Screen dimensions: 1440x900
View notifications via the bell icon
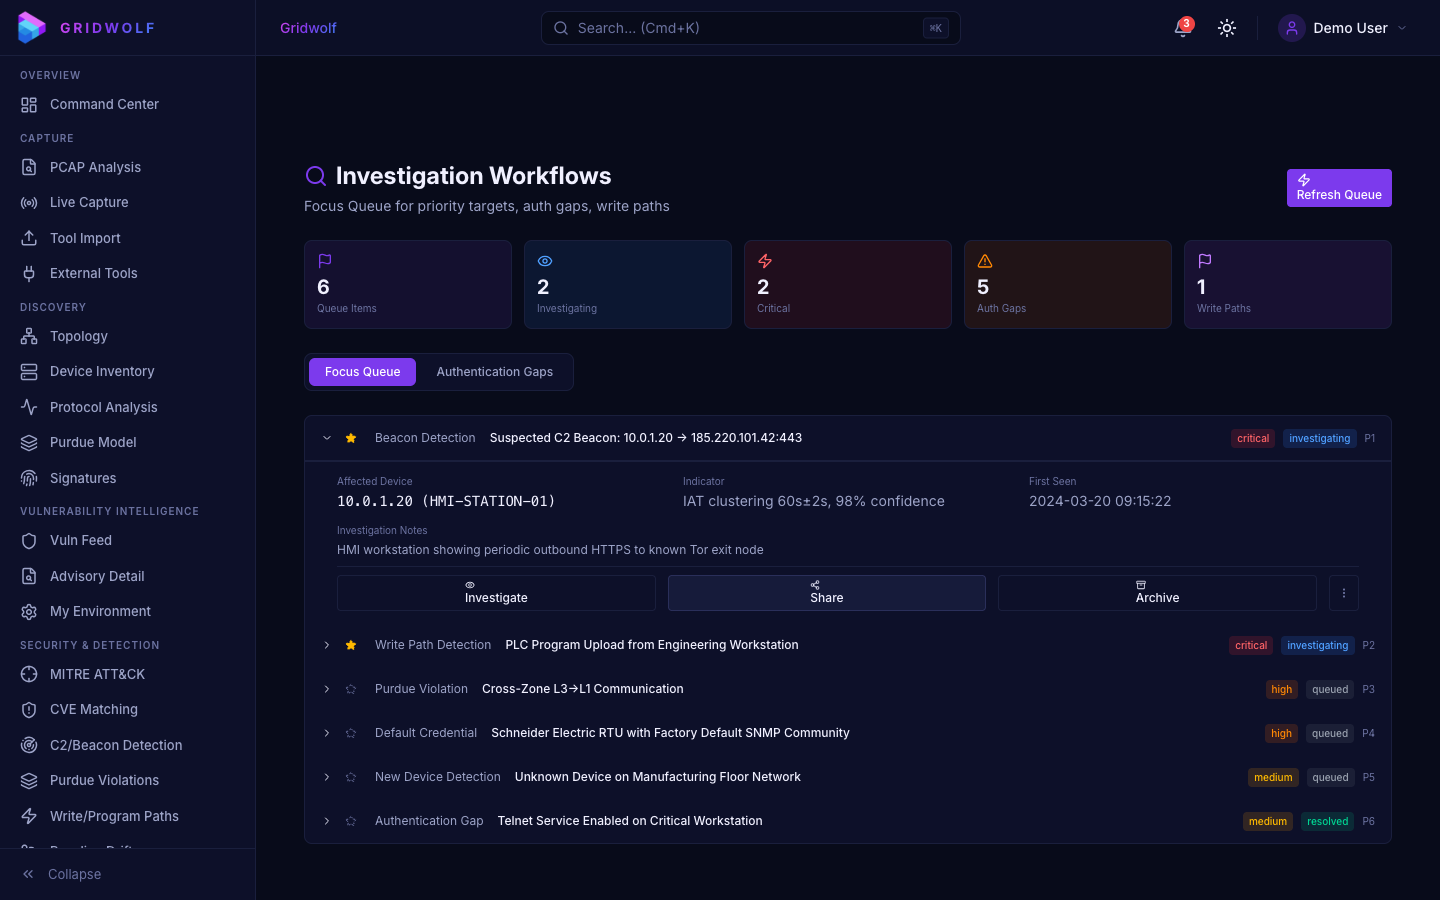(x=1181, y=28)
